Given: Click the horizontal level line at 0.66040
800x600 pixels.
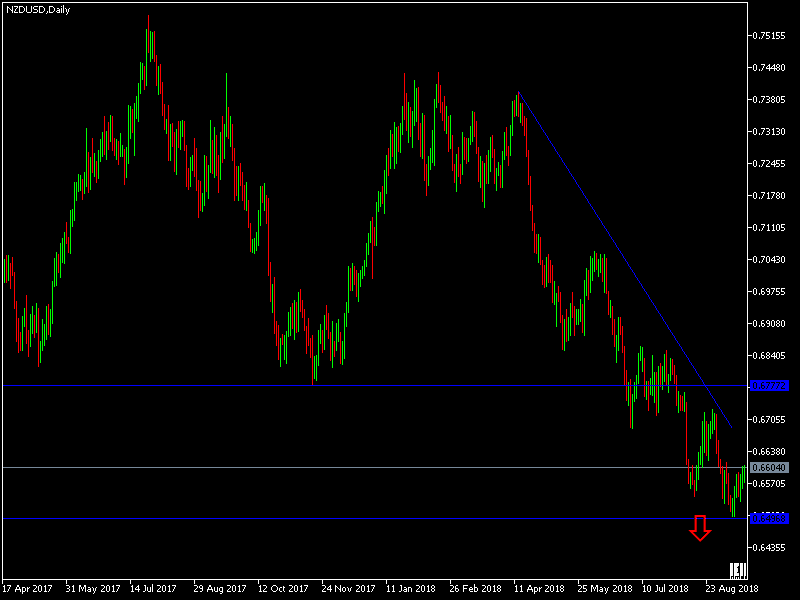Looking at the screenshot, I should tap(300, 467).
